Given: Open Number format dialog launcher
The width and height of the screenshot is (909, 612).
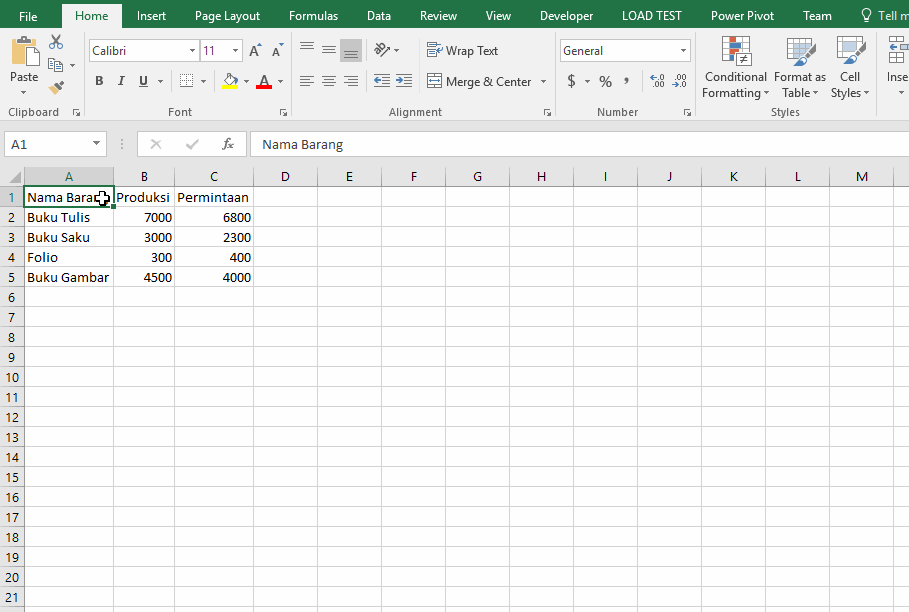Looking at the screenshot, I should click(688, 112).
